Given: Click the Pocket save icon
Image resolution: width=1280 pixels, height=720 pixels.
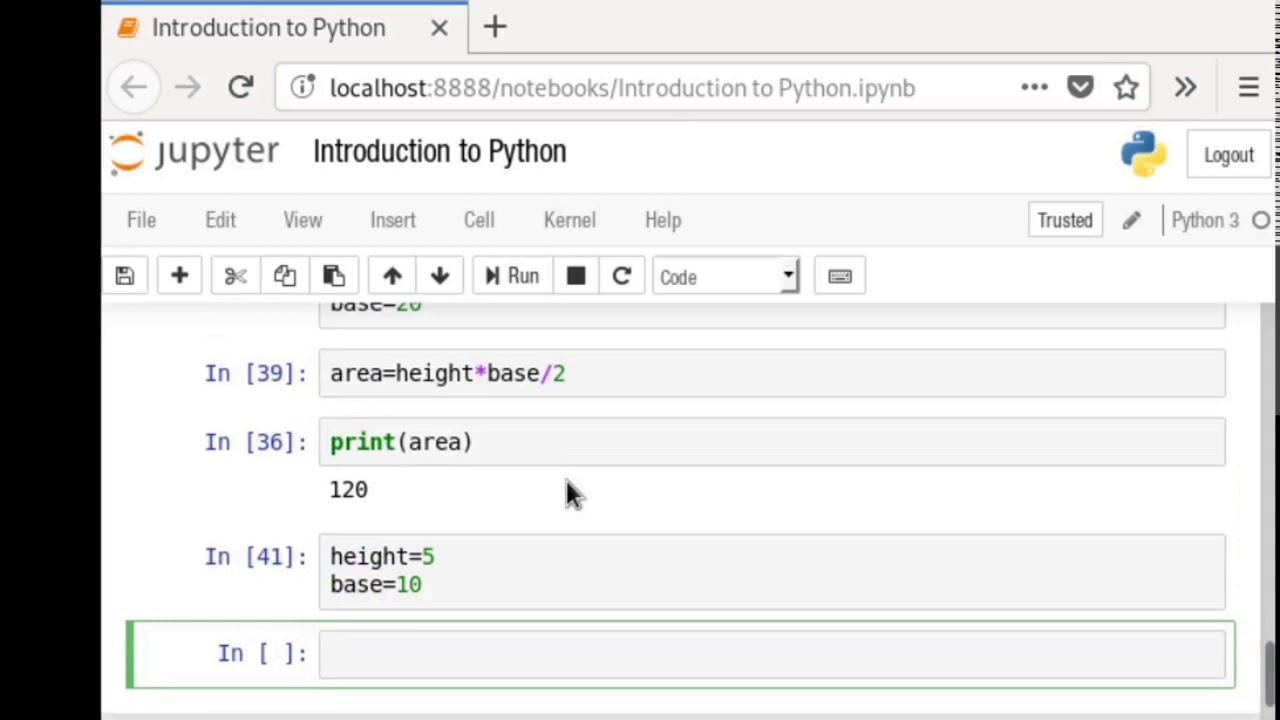Looking at the screenshot, I should click(1080, 88).
